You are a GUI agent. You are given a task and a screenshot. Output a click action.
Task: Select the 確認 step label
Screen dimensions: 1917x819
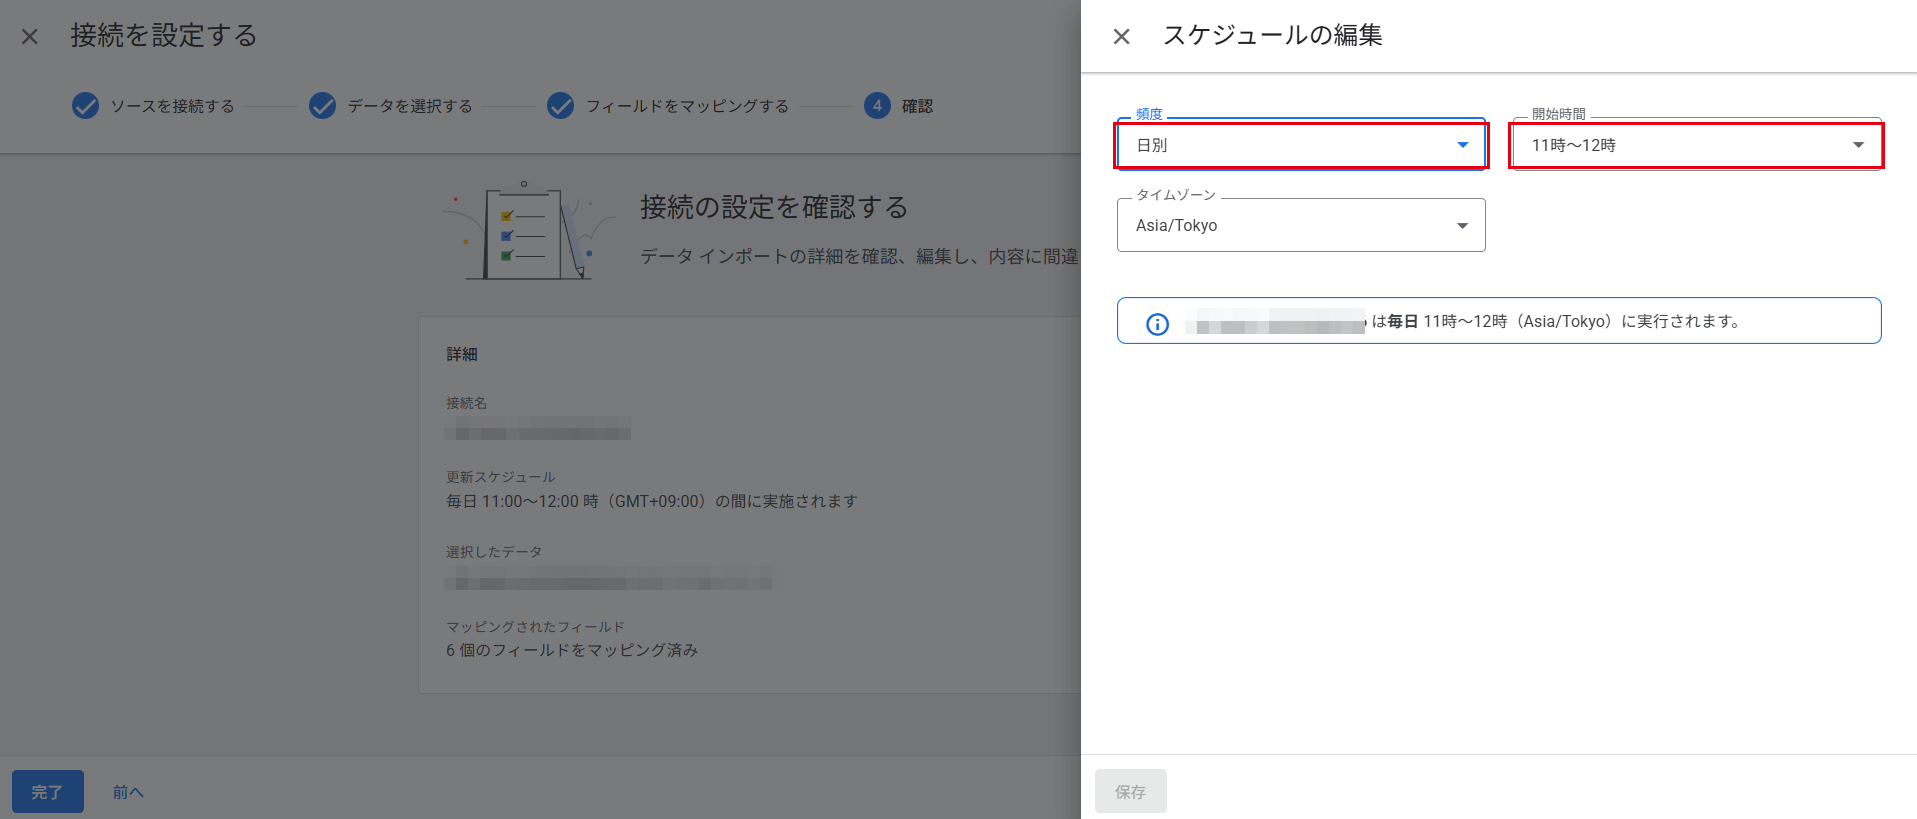(x=917, y=106)
